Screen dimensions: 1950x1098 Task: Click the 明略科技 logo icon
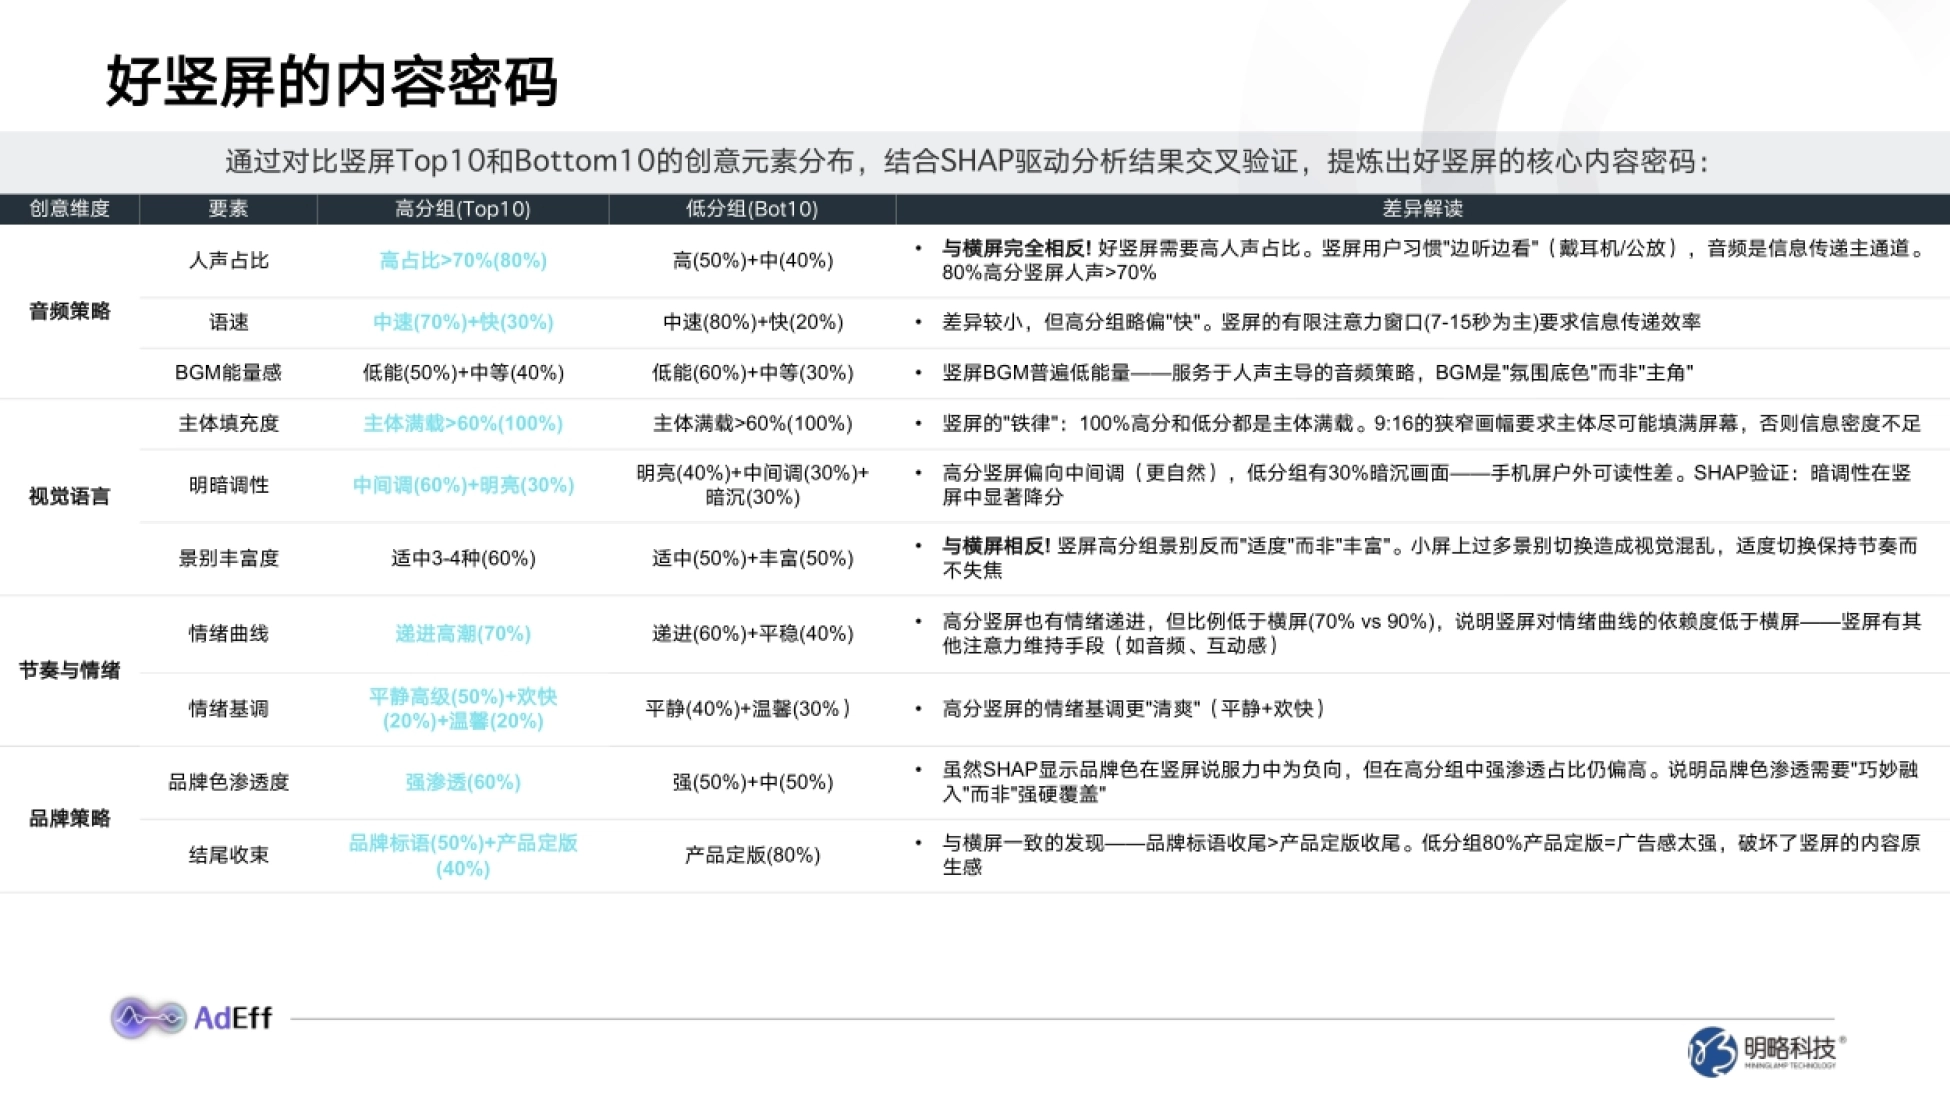coord(1712,1052)
